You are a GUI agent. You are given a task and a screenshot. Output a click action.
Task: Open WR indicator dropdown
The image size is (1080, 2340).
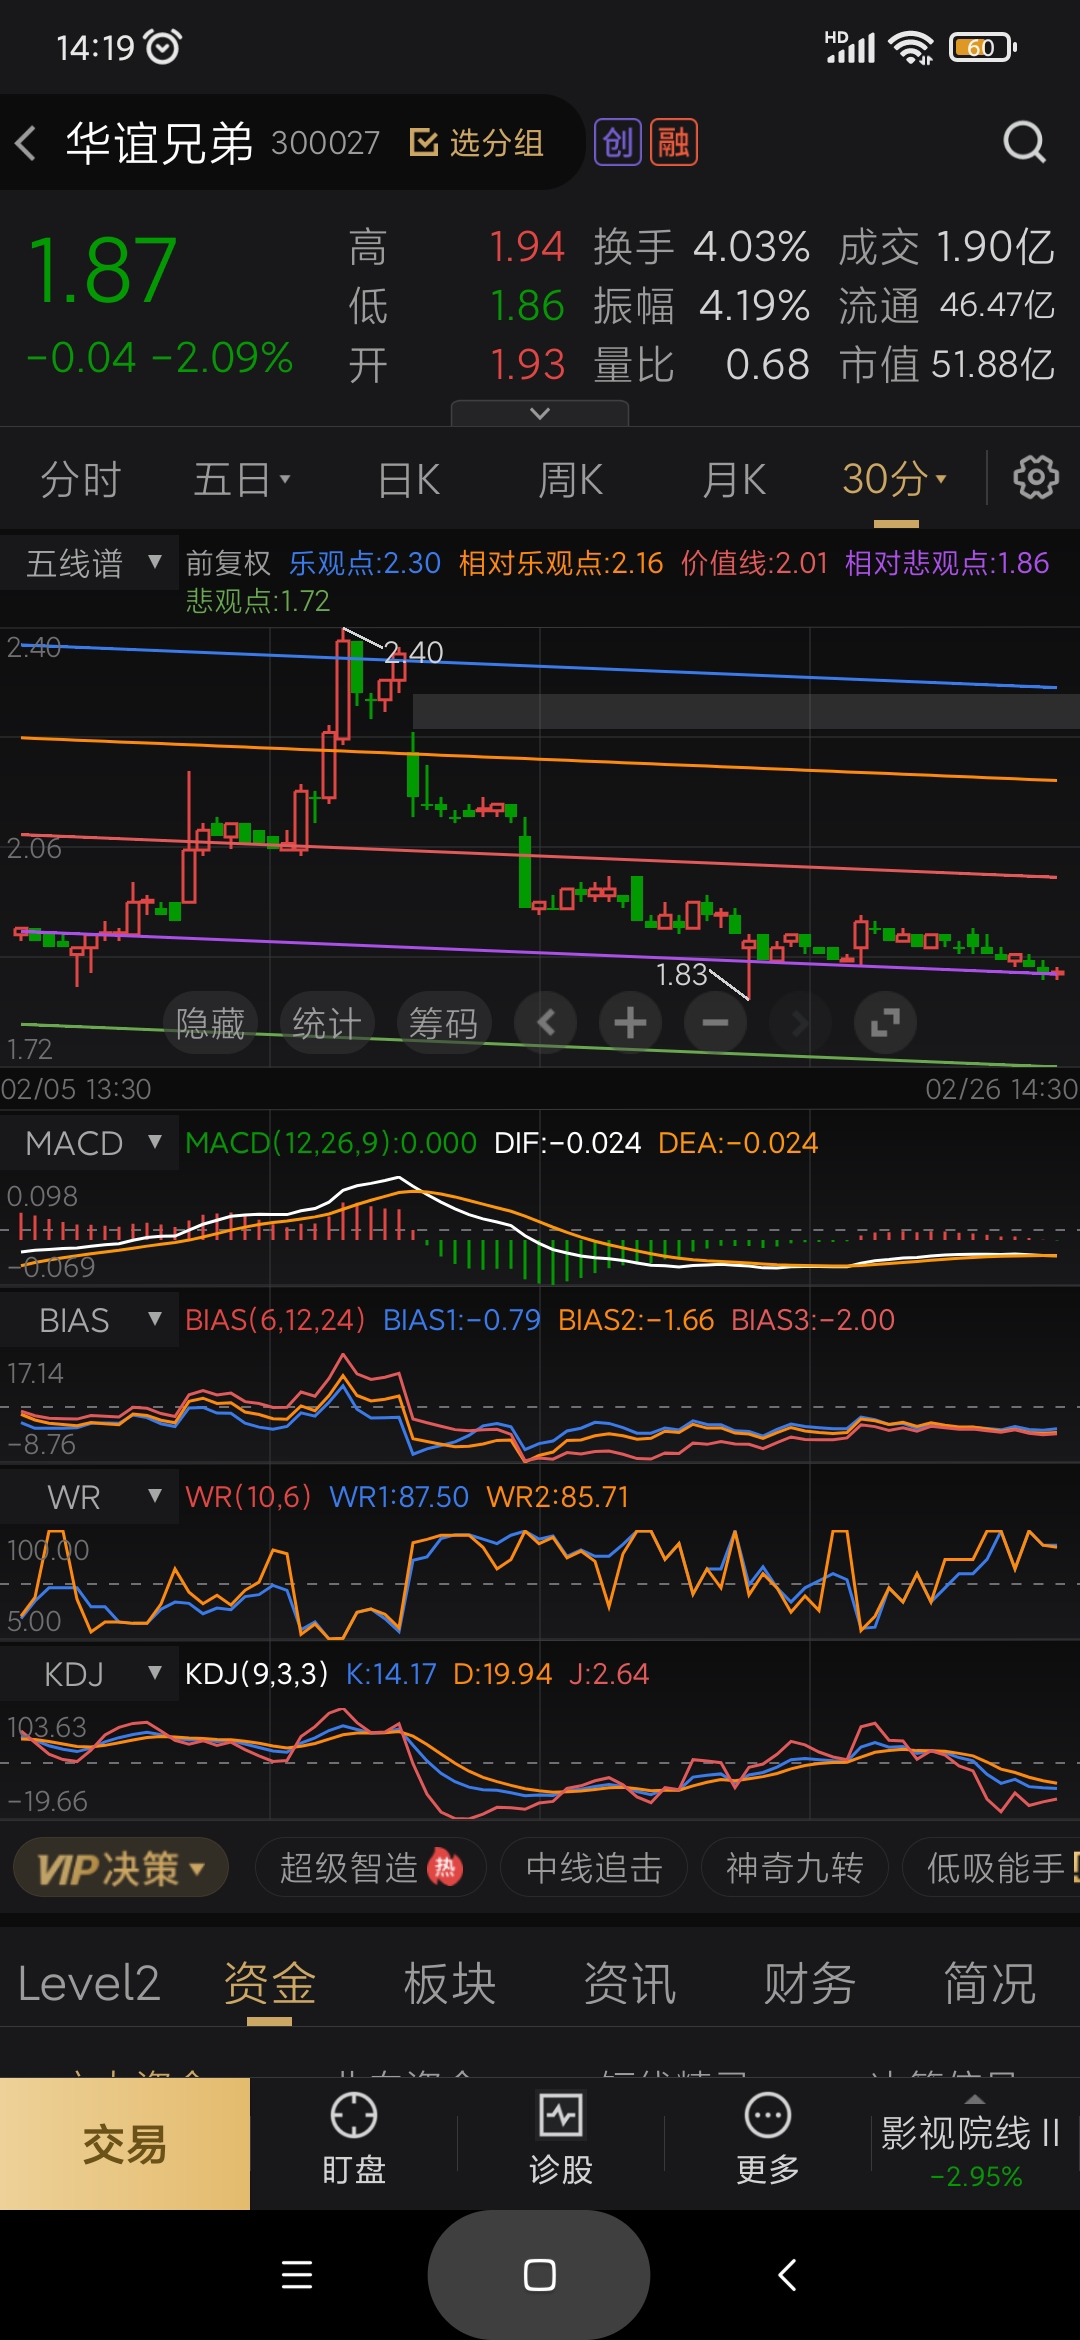[90, 1497]
